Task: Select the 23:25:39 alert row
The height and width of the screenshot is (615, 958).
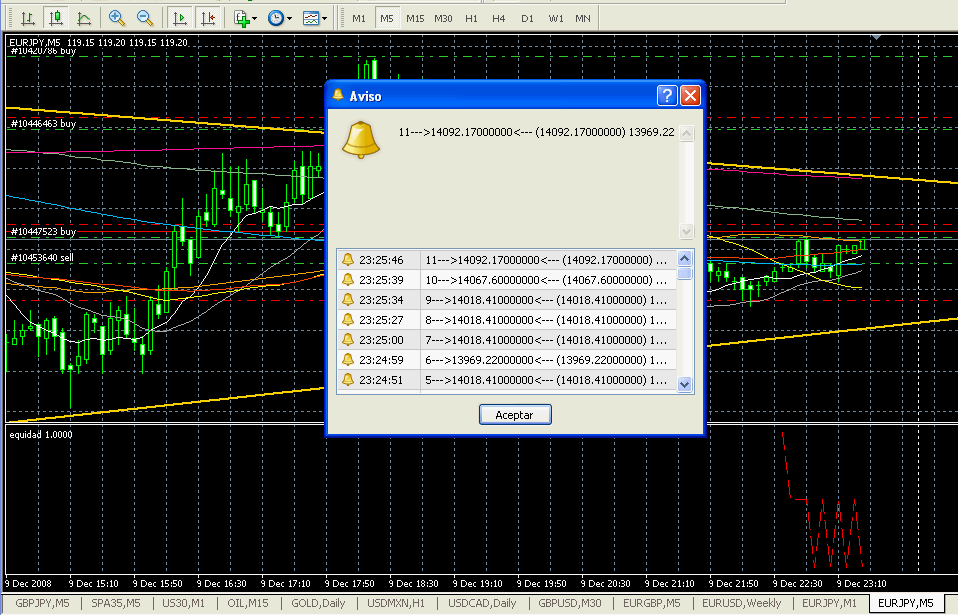Action: pyautogui.click(x=506, y=280)
